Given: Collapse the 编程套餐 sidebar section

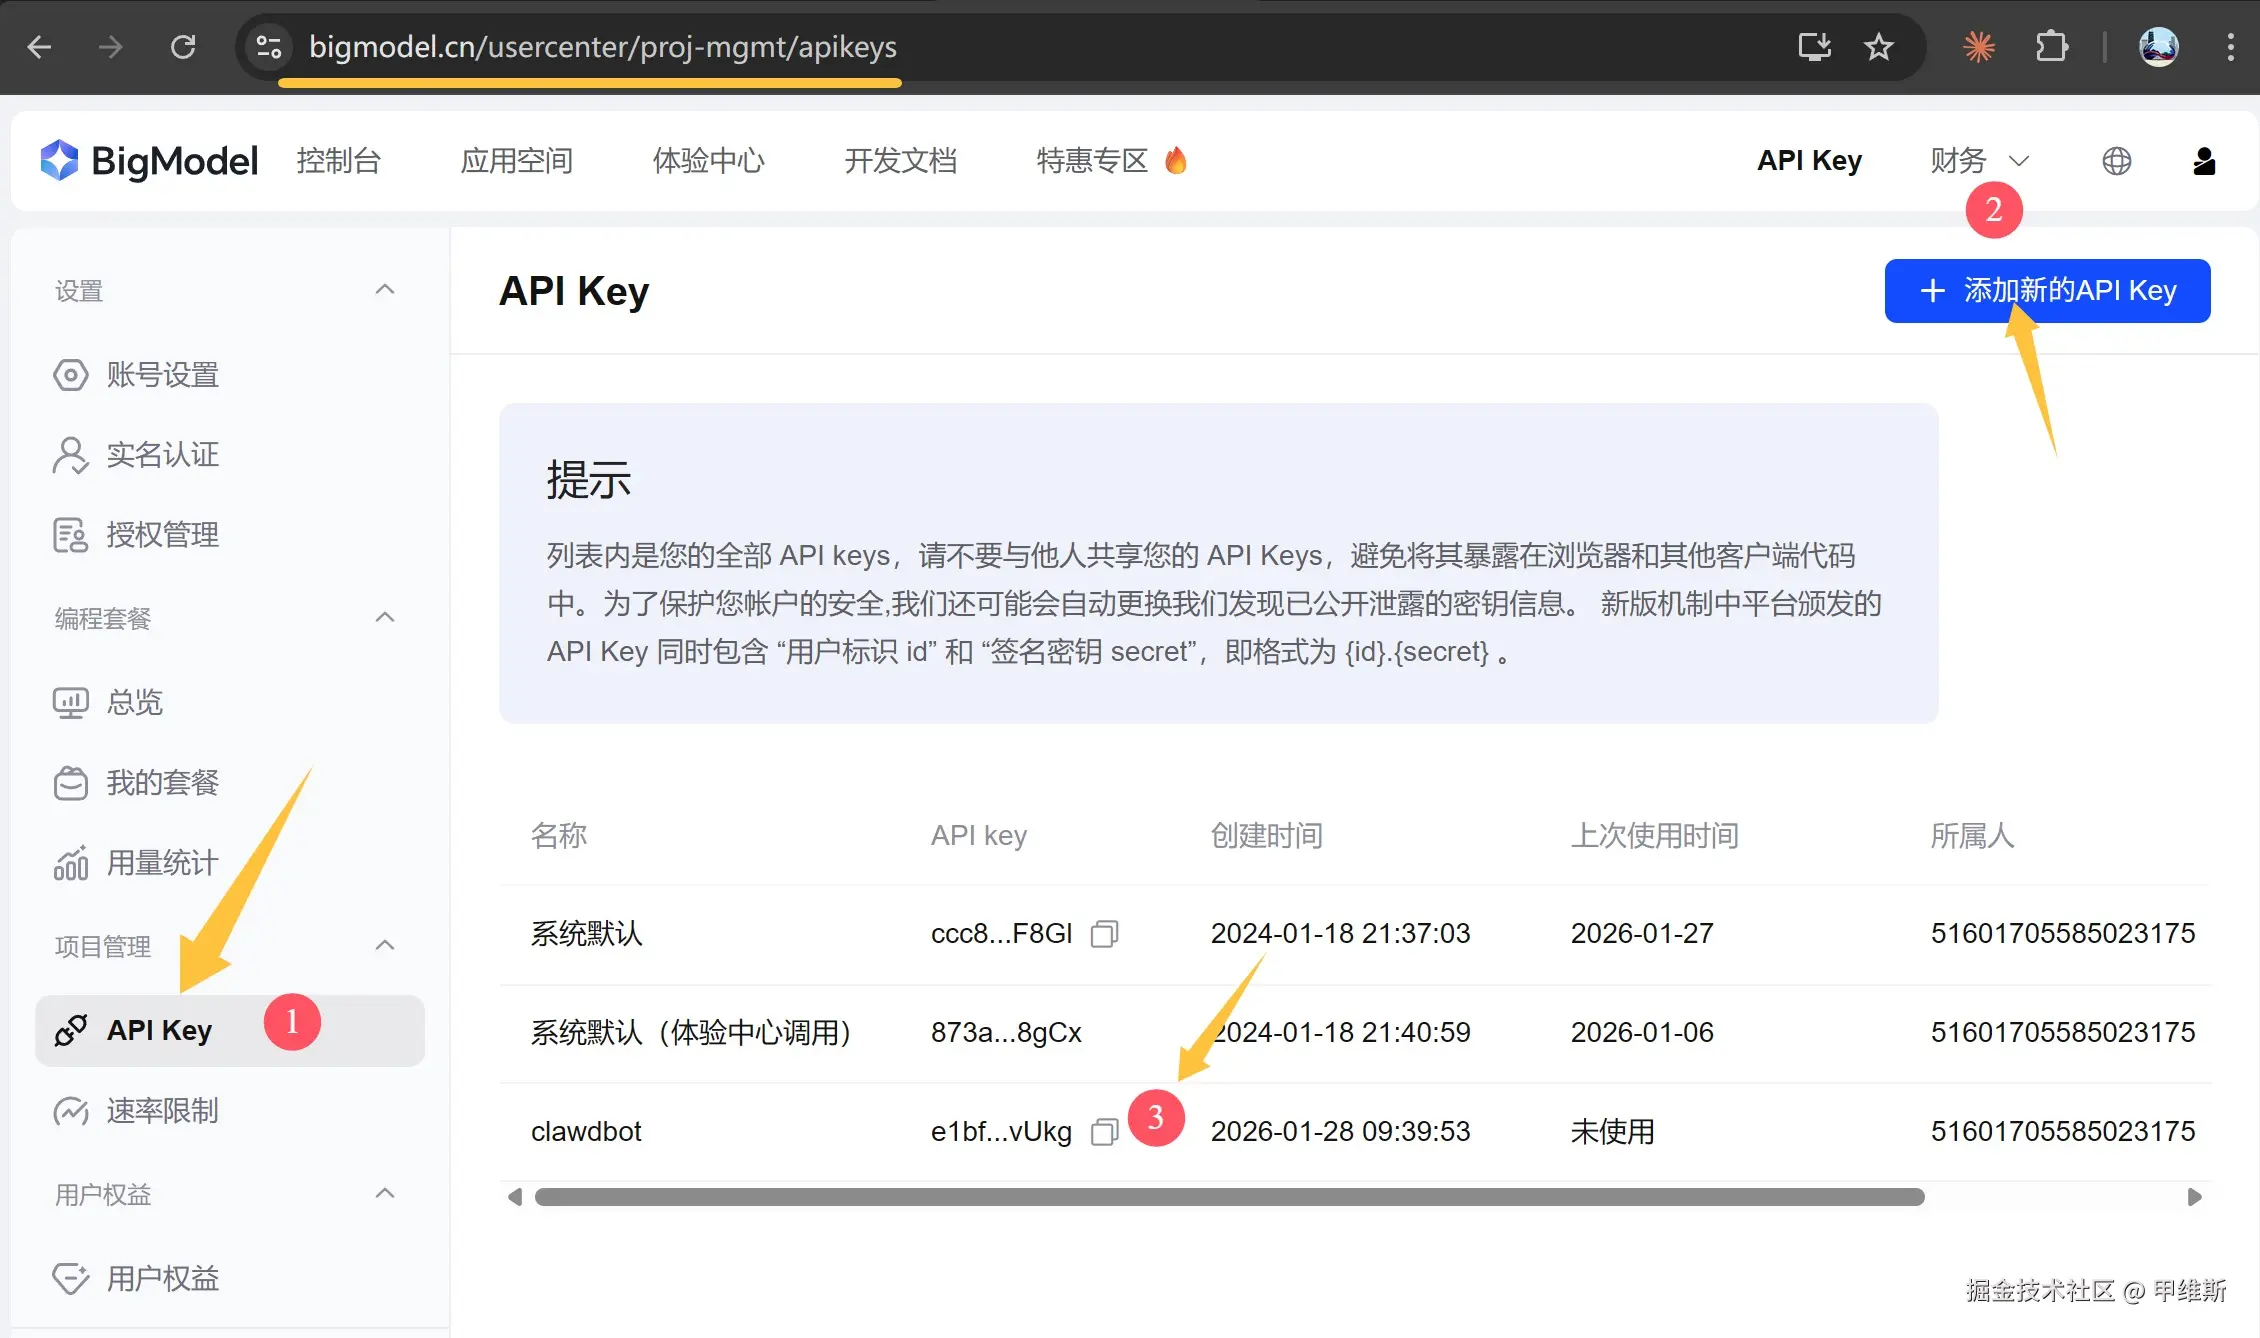Looking at the screenshot, I should 385,618.
